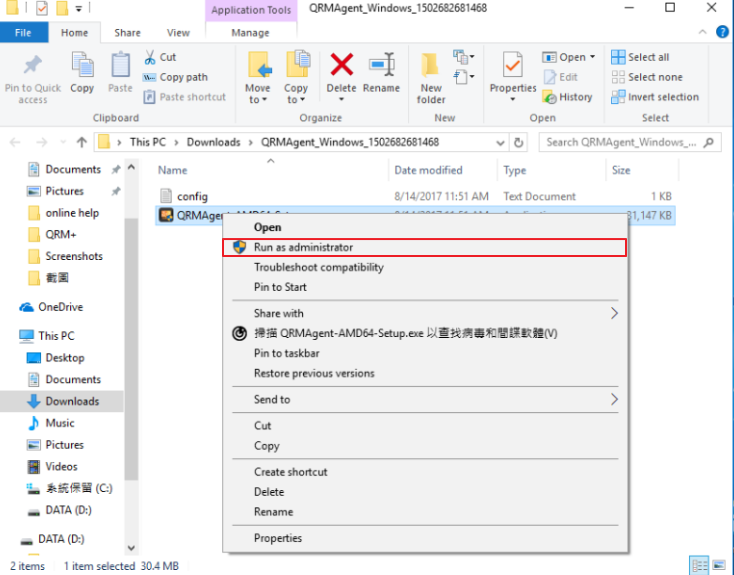
Task: Click Downloads in the address path
Action: click(213, 142)
